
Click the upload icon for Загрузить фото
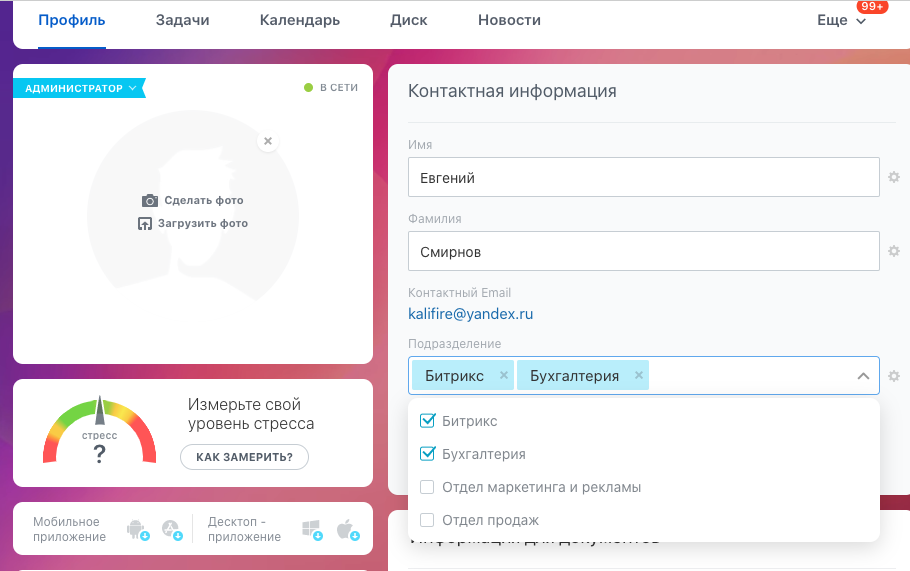[145, 223]
